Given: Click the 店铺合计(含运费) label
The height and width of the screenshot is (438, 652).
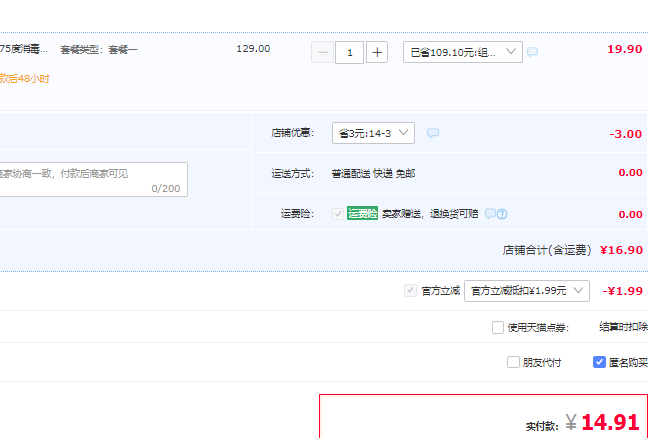Looking at the screenshot, I should pyautogui.click(x=547, y=250).
